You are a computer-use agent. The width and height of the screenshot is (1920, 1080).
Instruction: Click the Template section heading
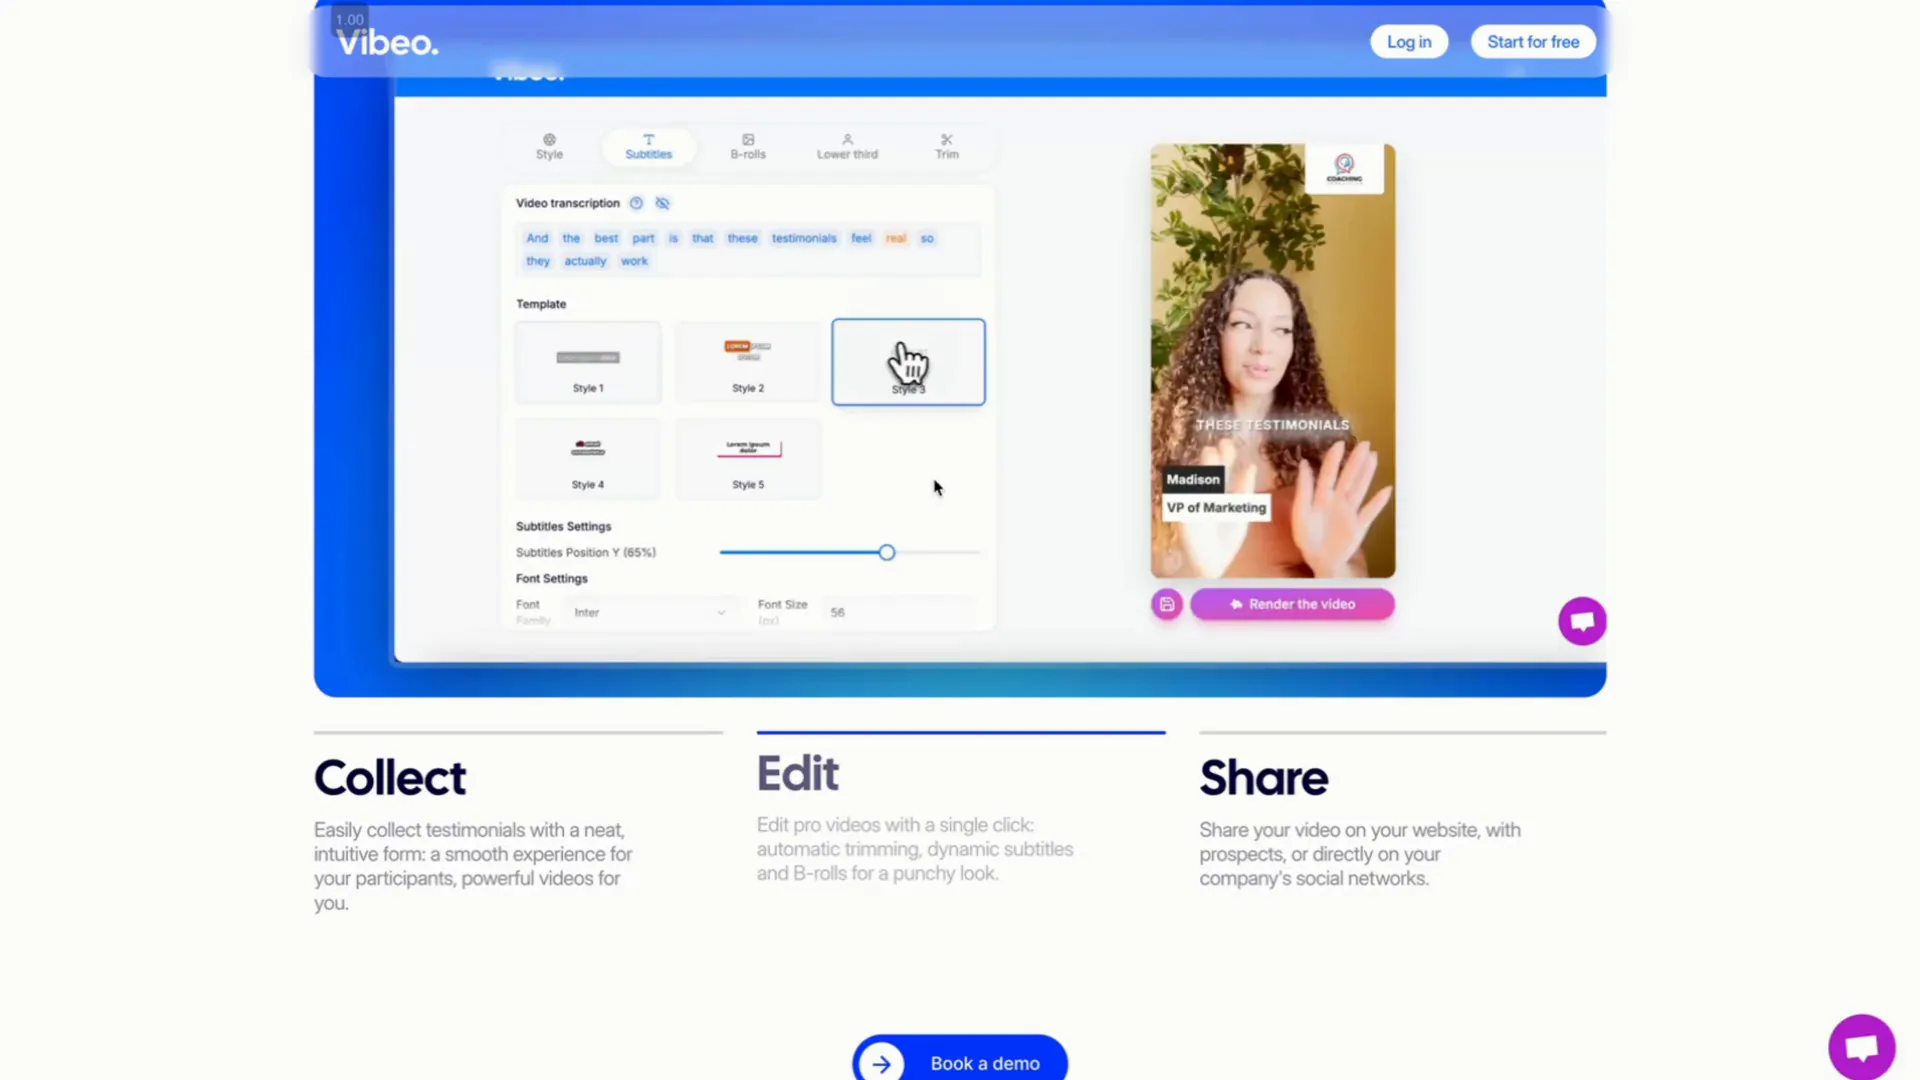coord(541,304)
